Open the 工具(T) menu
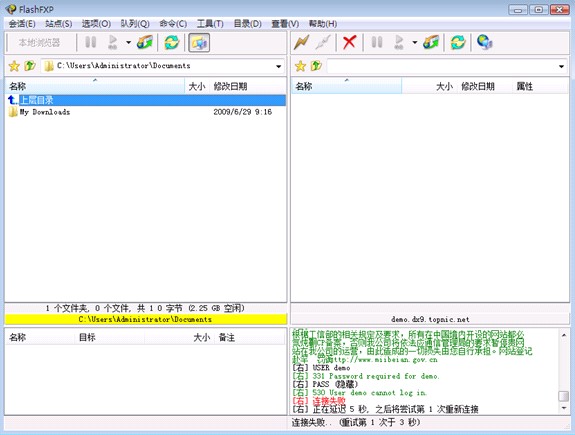 pyautogui.click(x=210, y=24)
